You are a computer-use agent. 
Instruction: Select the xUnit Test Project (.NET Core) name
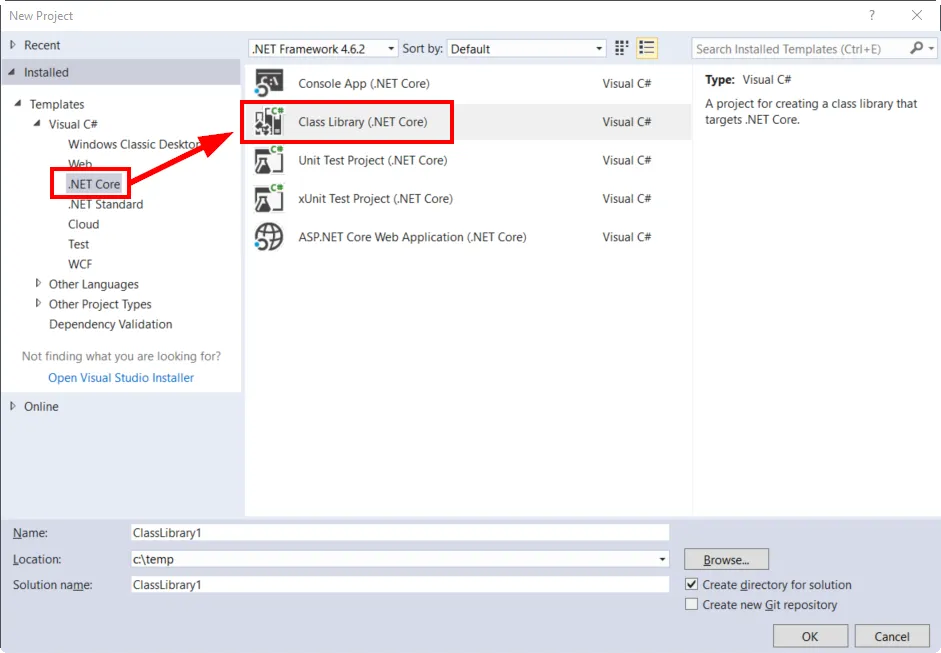(x=376, y=199)
